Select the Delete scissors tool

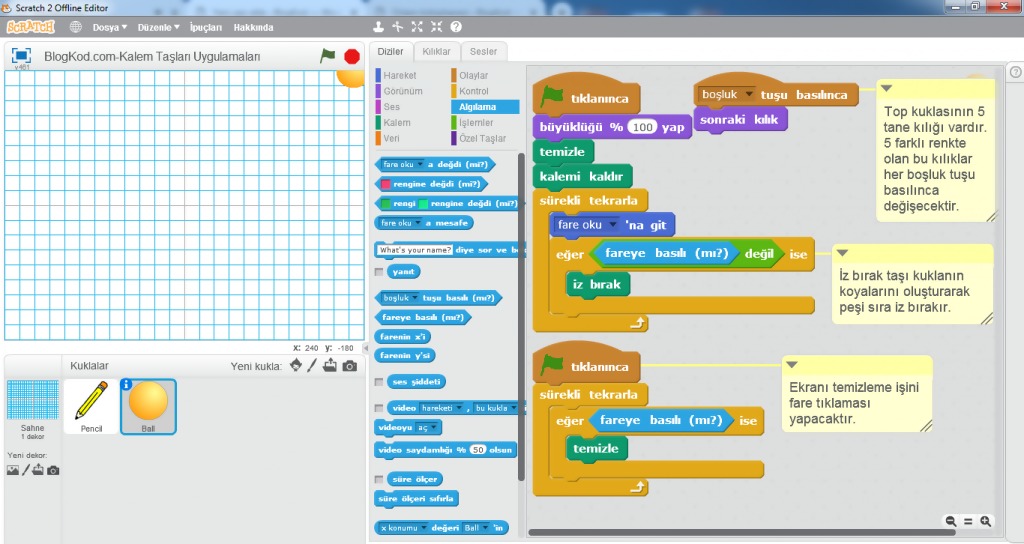click(x=397, y=27)
